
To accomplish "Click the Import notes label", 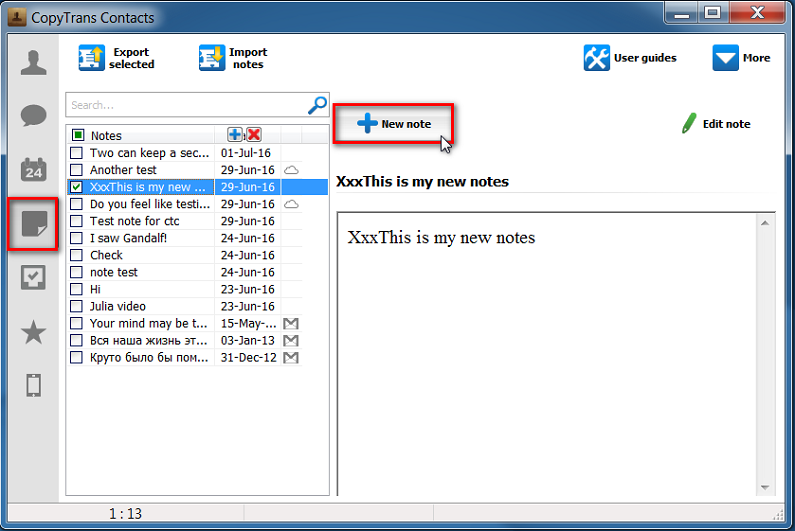I will tap(248, 58).
